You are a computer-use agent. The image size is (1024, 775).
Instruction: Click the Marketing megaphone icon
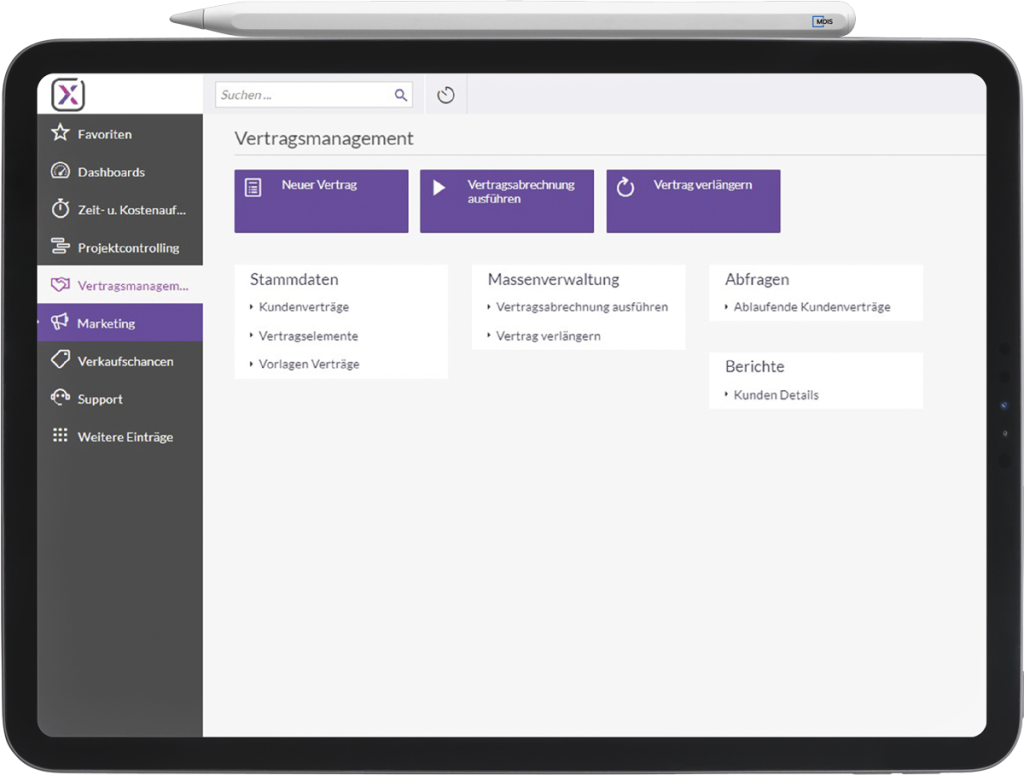[60, 323]
